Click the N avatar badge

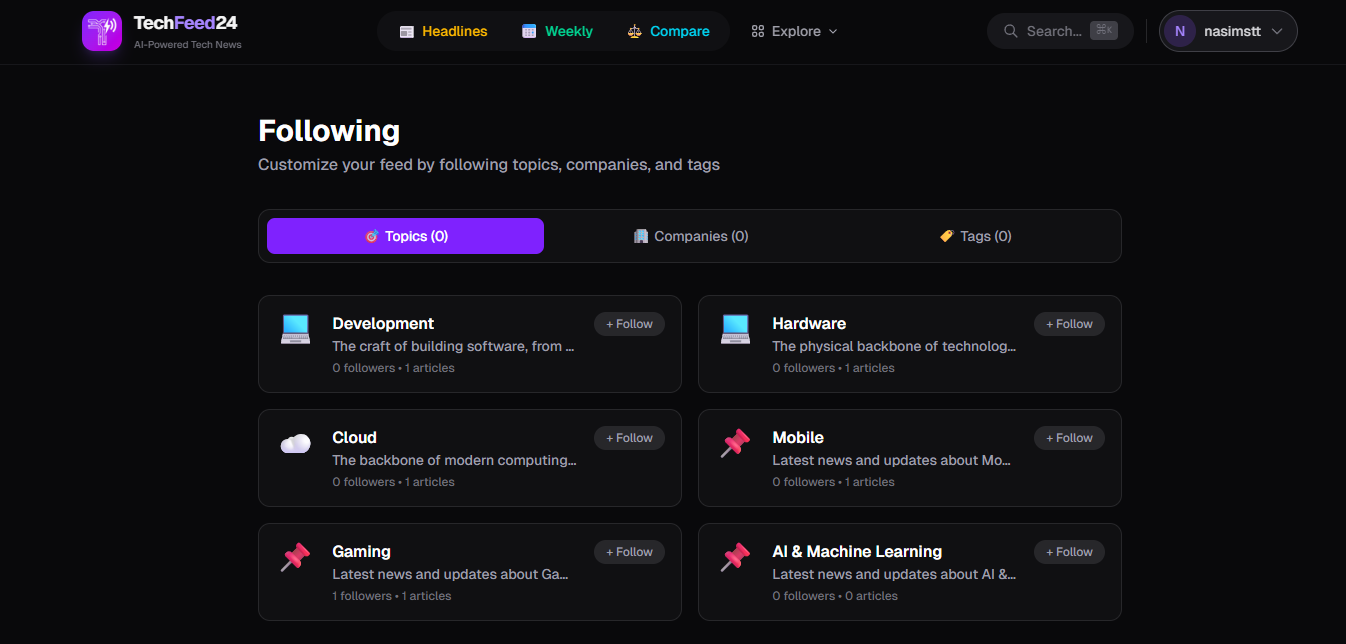click(1180, 31)
